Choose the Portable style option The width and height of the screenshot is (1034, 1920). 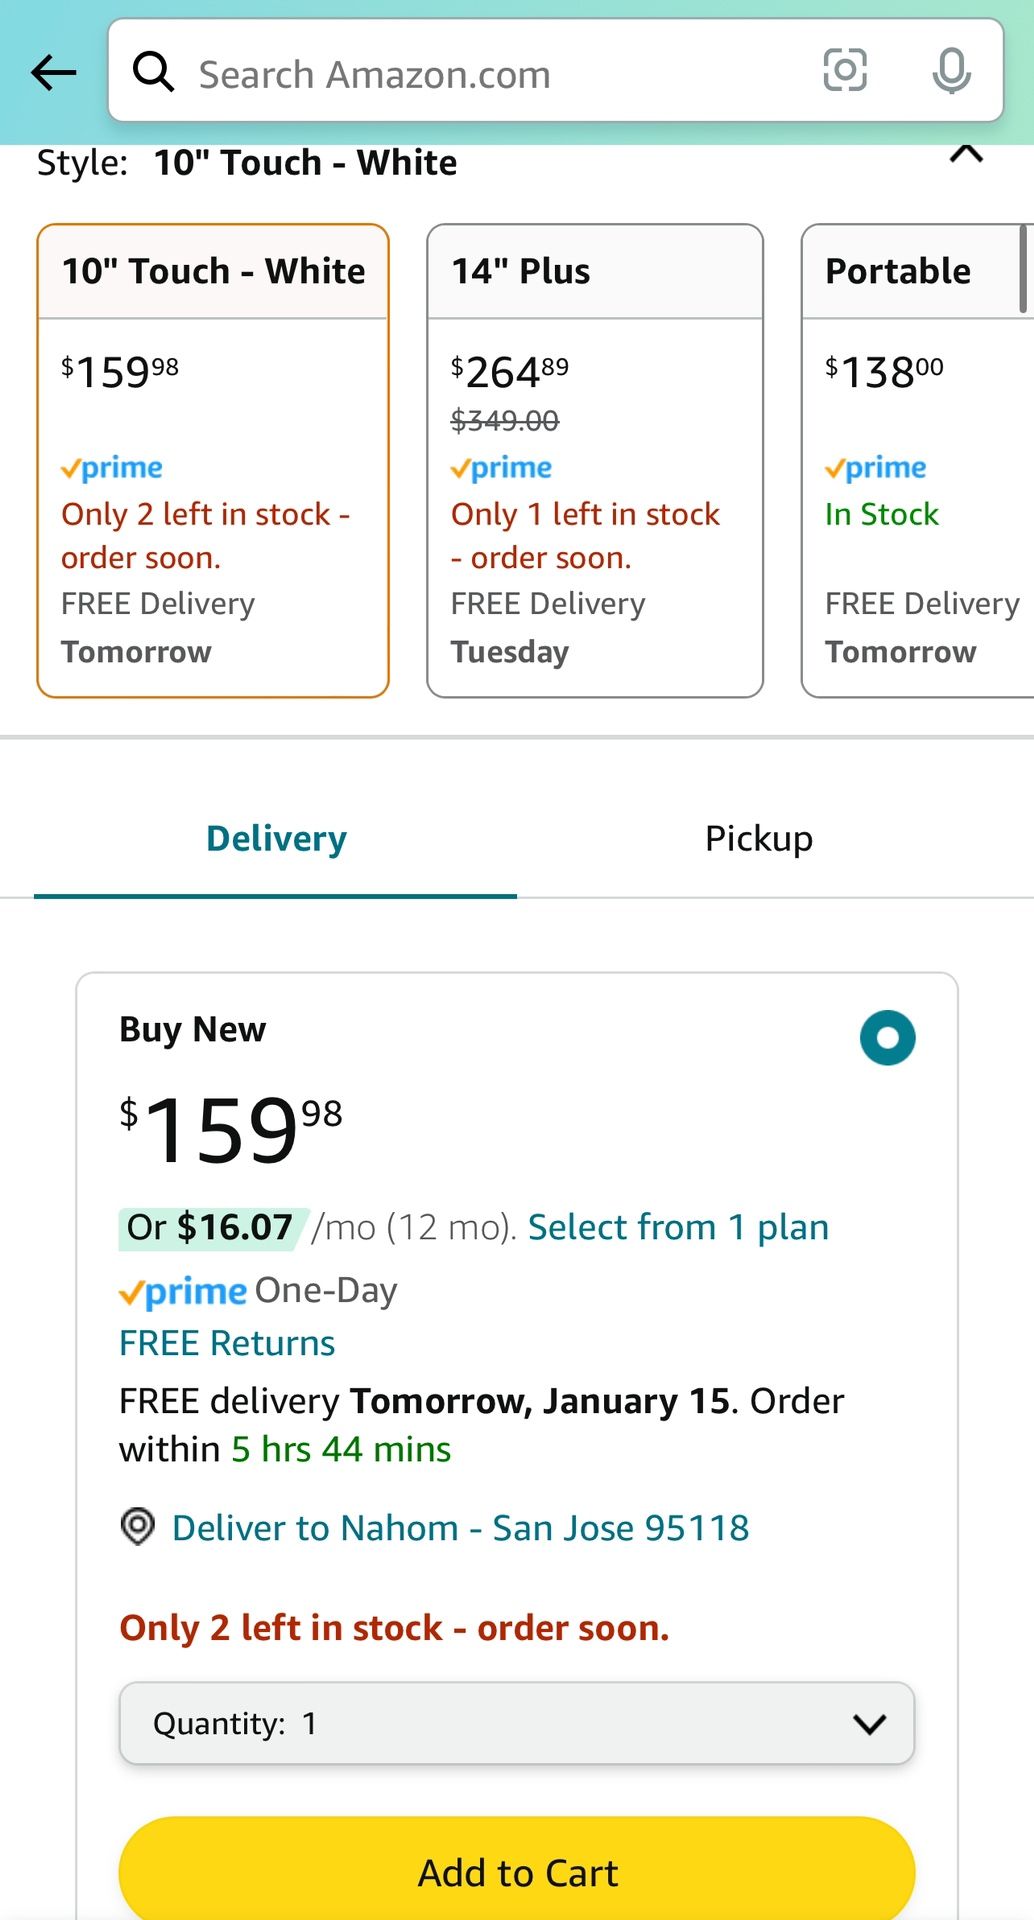[x=917, y=460]
